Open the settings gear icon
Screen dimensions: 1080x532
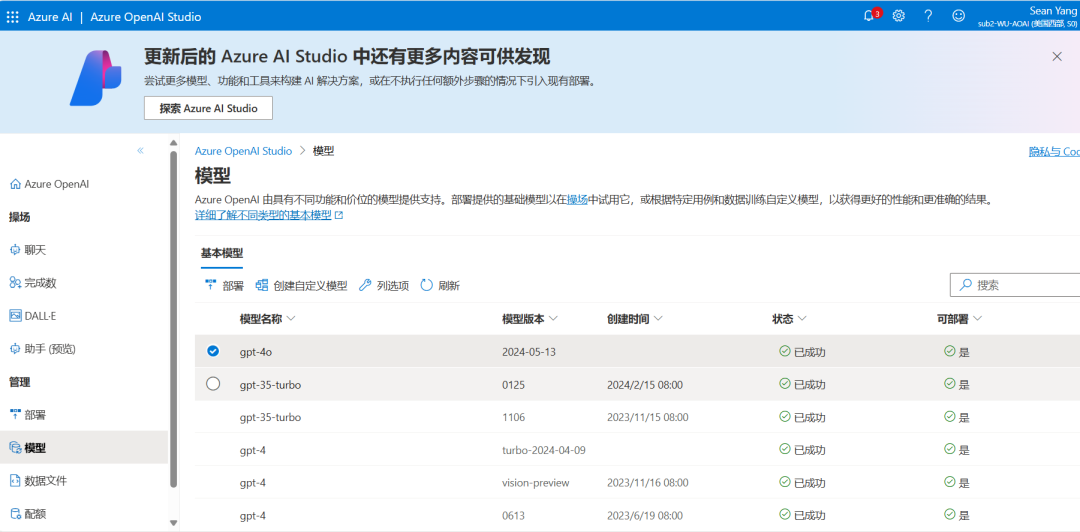[898, 16]
